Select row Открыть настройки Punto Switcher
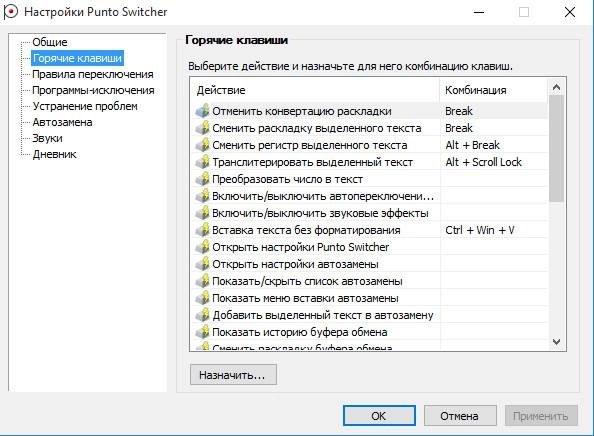Screen dimensions: 594x436 click(x=369, y=247)
